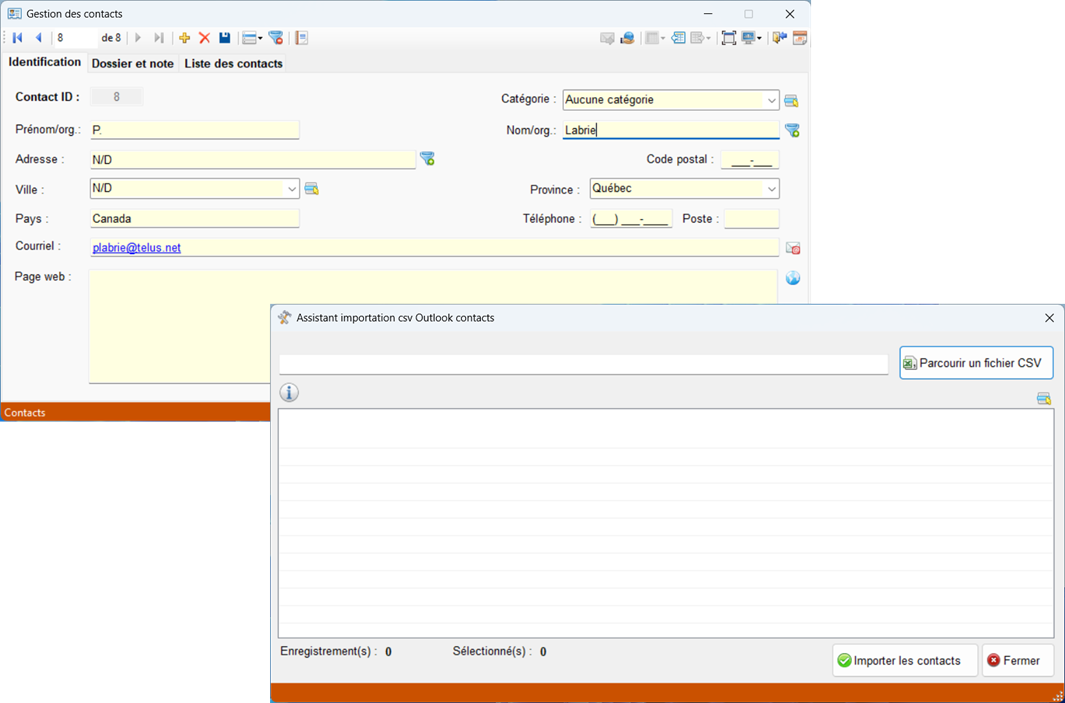Delete the contact with the red X icon
This screenshot has width=1065, height=703.
pyautogui.click(x=204, y=38)
